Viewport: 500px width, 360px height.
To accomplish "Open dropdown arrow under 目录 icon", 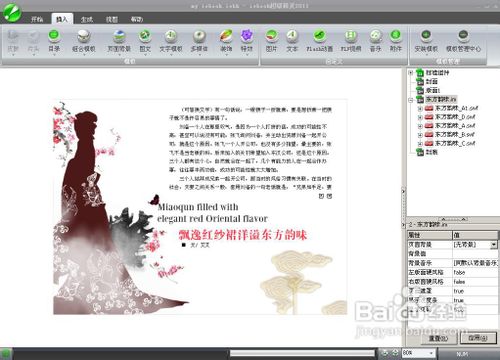I will [x=54, y=55].
